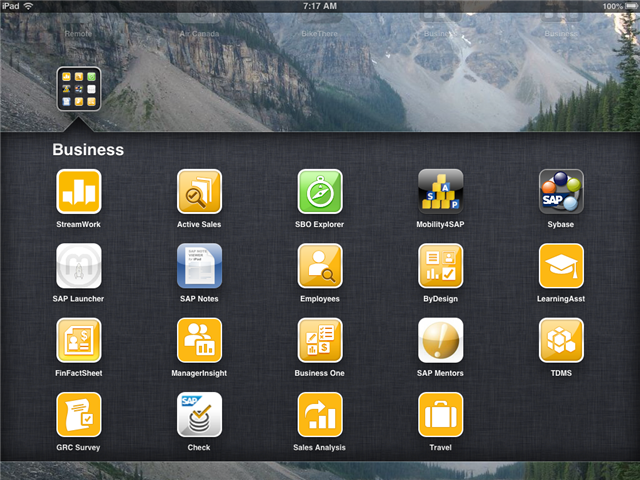Open the SAP Check app
The width and height of the screenshot is (640, 480).
(199, 414)
